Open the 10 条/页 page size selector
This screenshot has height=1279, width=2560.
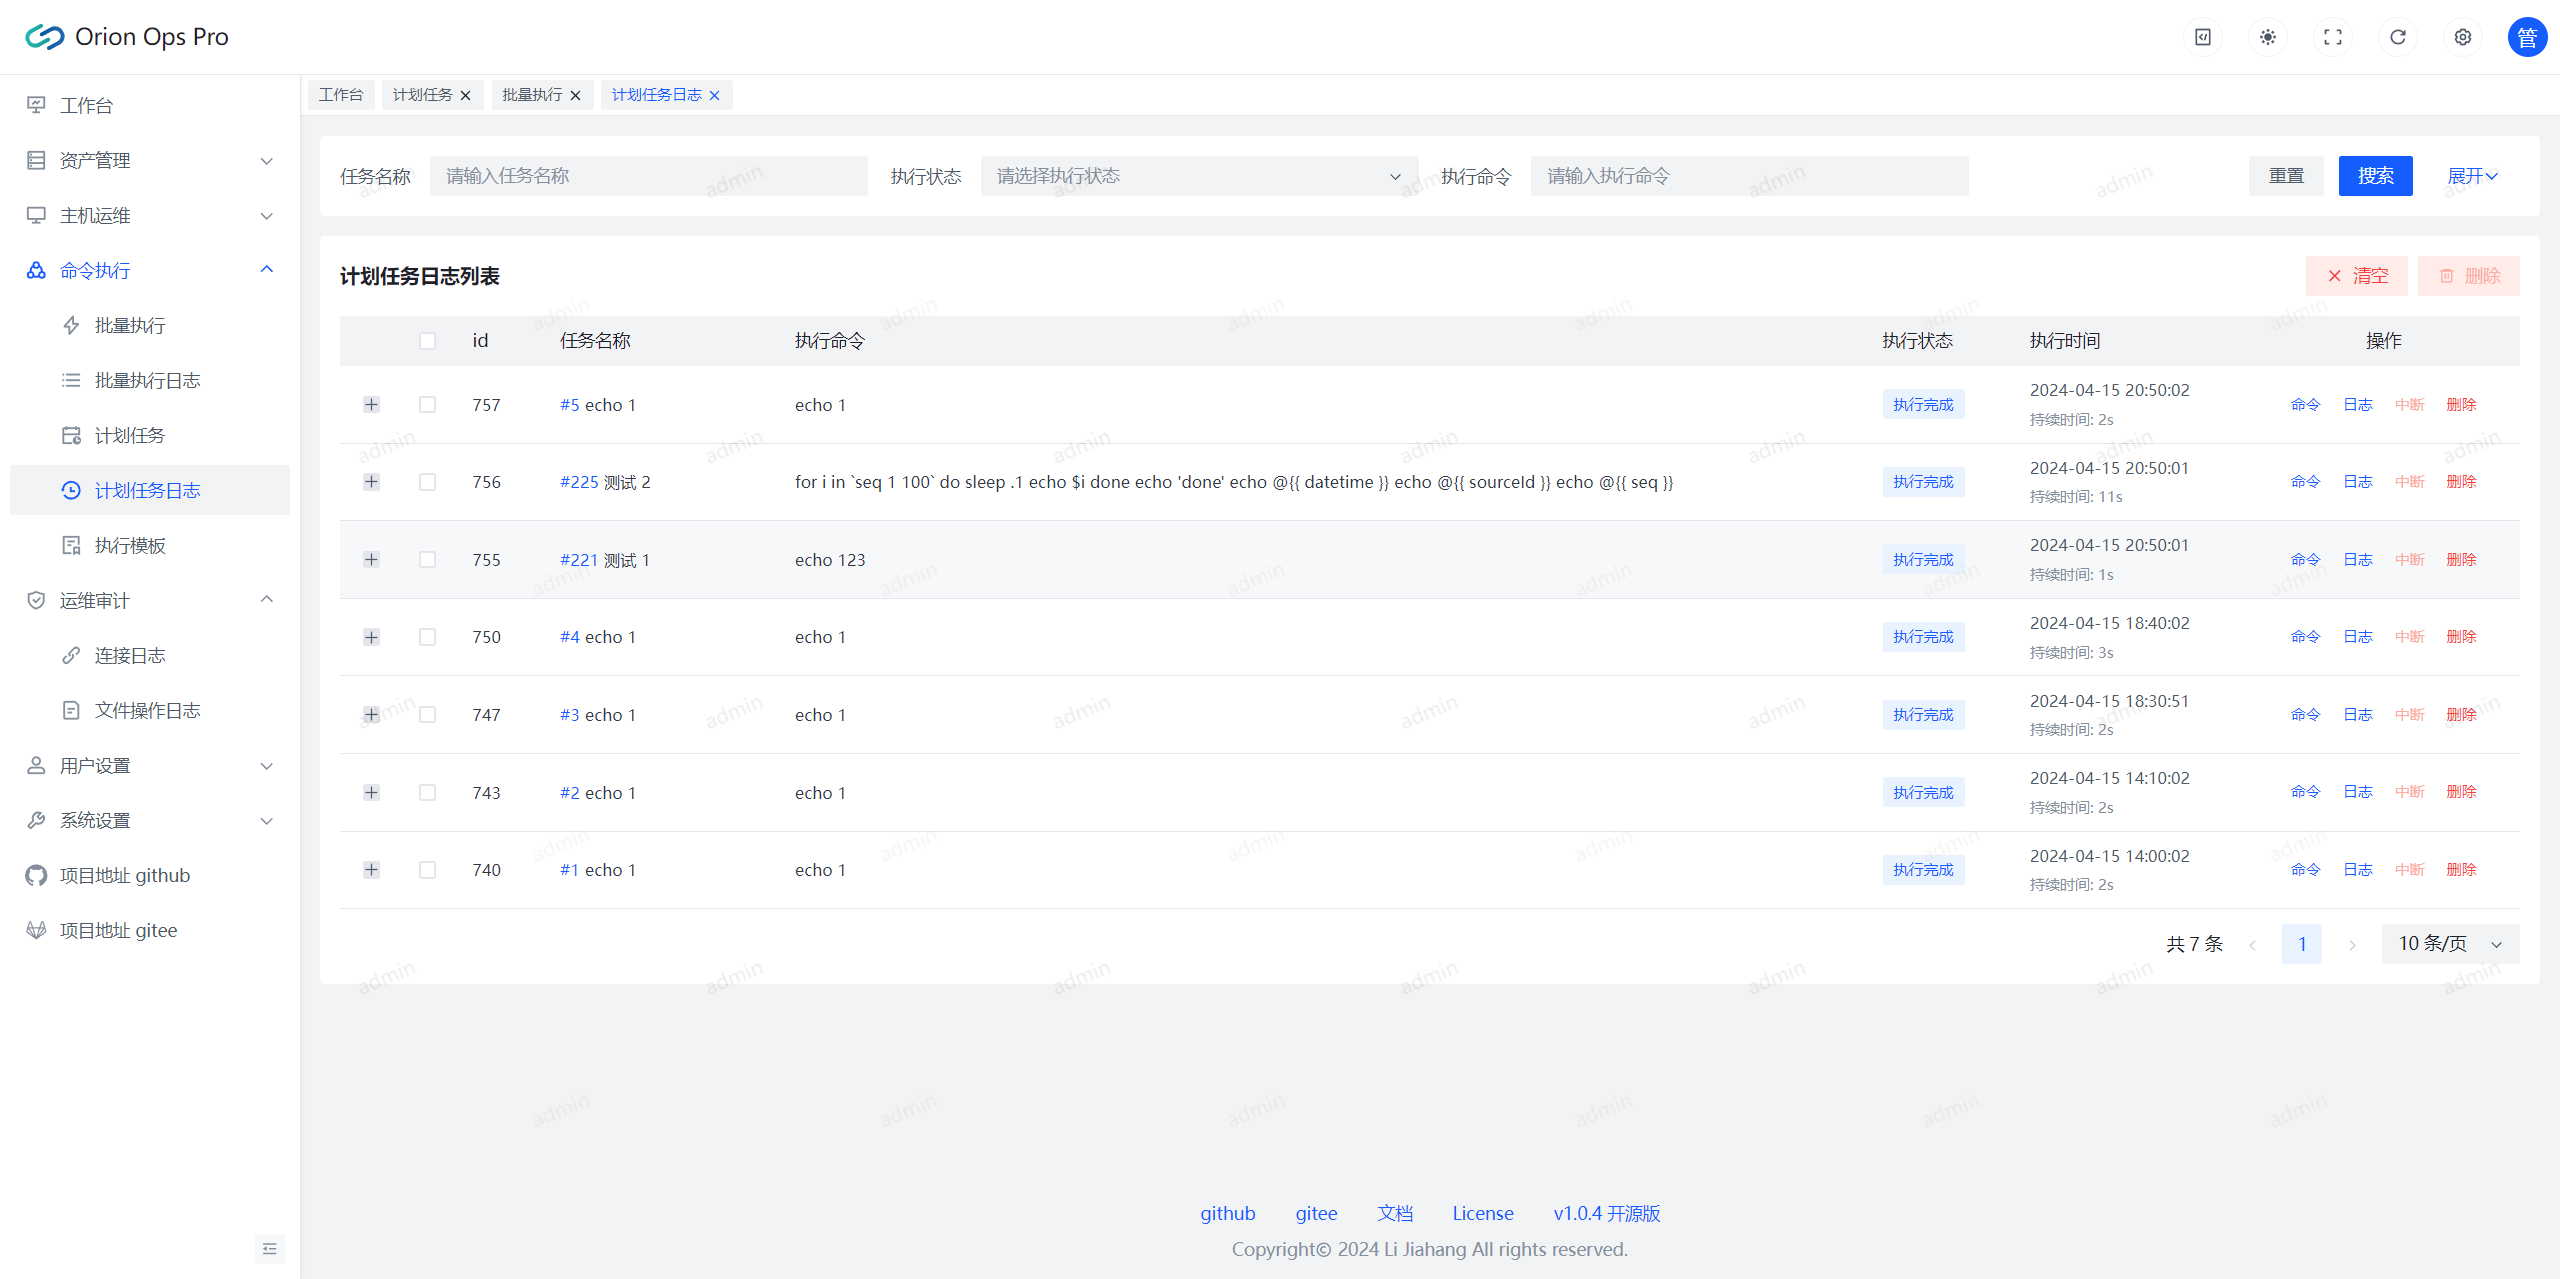(x=2449, y=944)
